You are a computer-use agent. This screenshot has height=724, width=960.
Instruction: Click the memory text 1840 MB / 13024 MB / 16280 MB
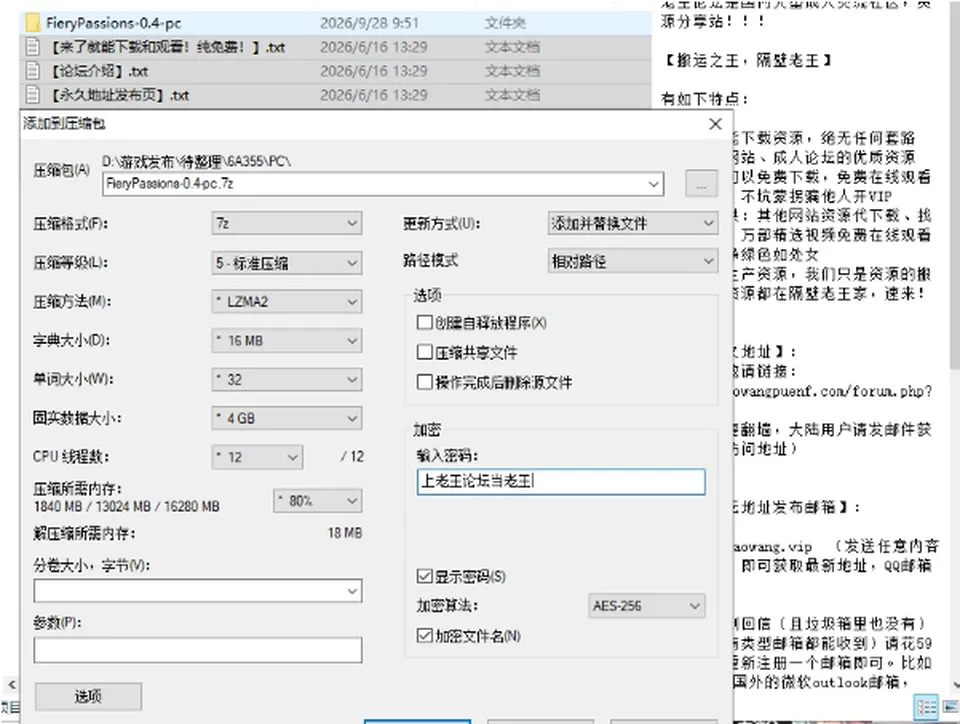(x=127, y=507)
